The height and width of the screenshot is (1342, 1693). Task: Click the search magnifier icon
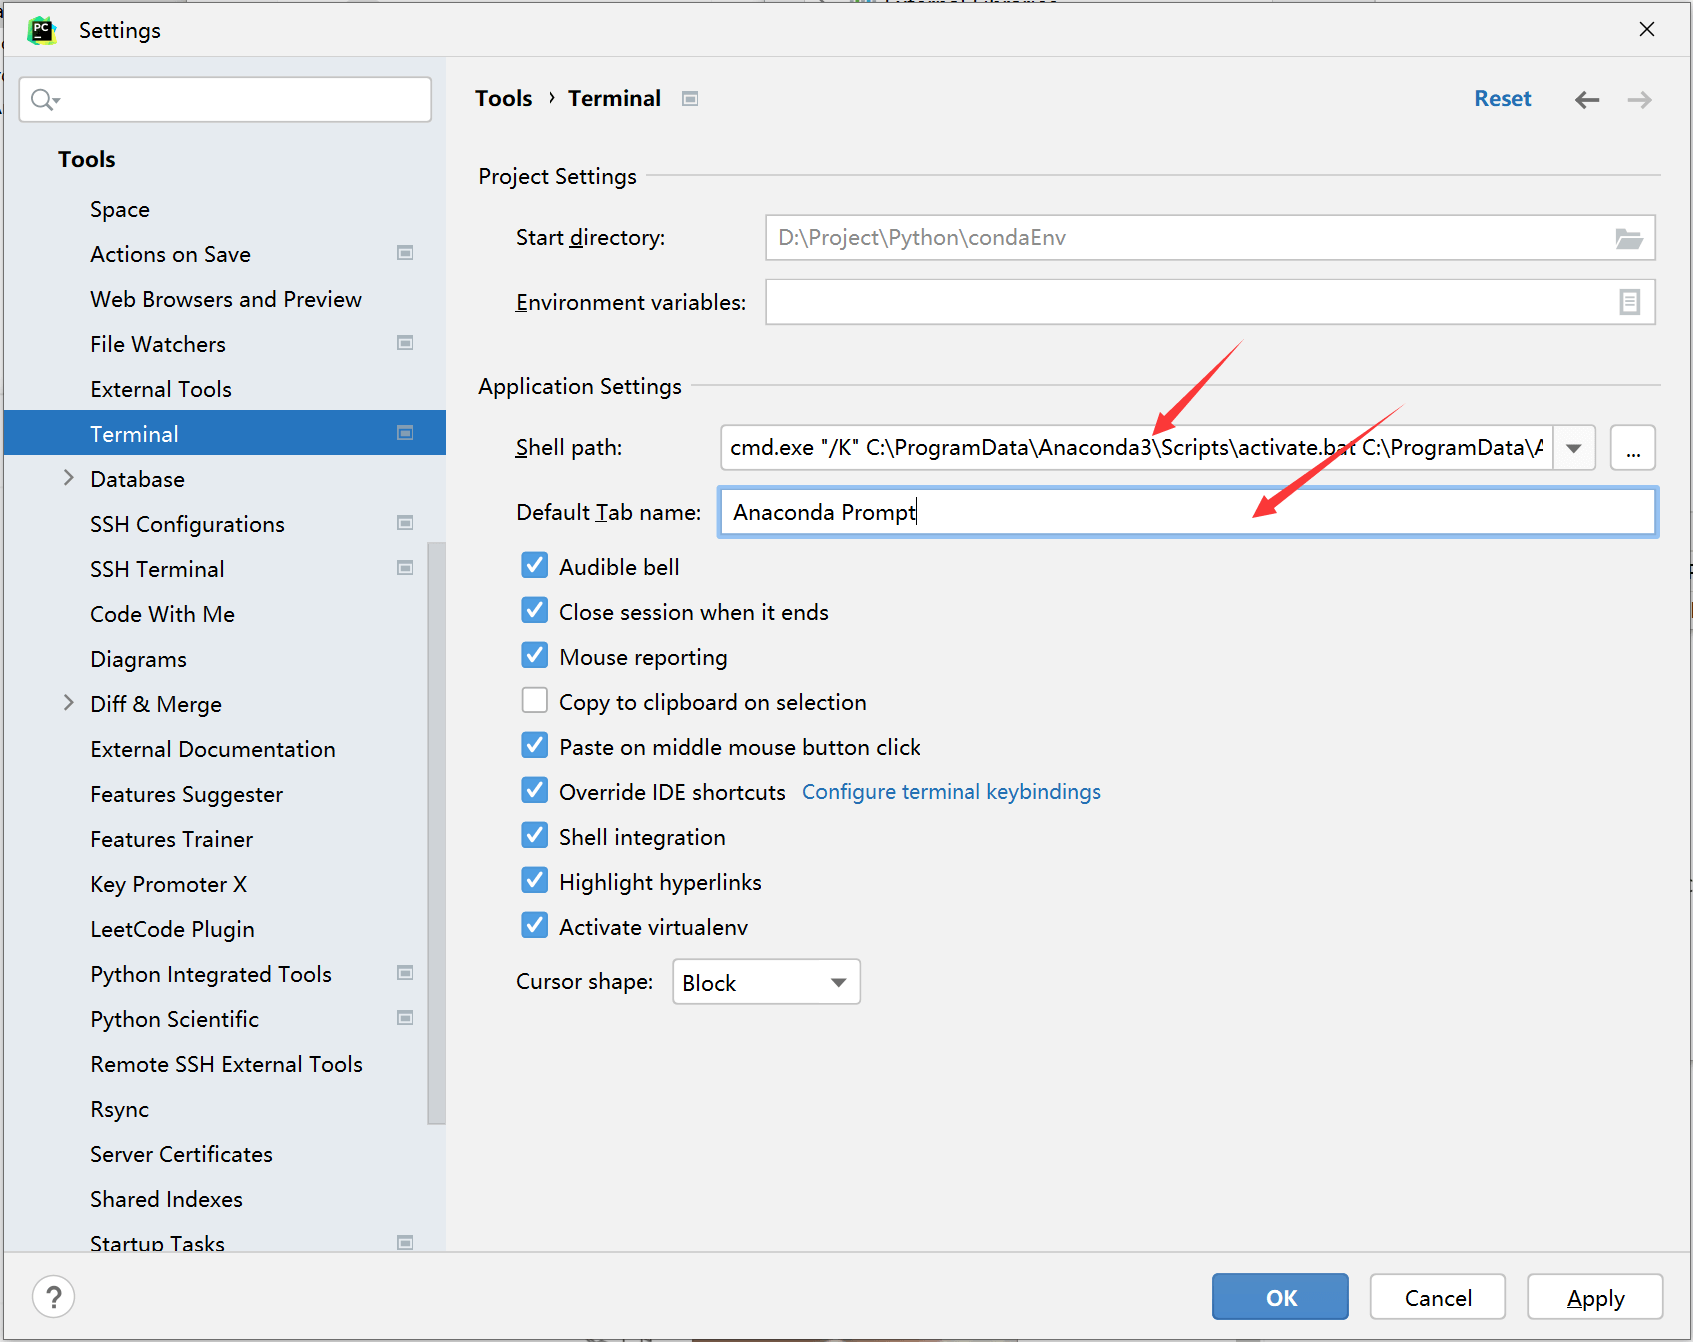tap(44, 99)
